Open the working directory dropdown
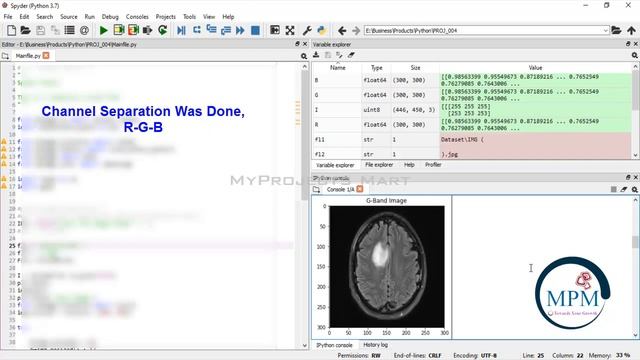640x360 pixels. 605,31
